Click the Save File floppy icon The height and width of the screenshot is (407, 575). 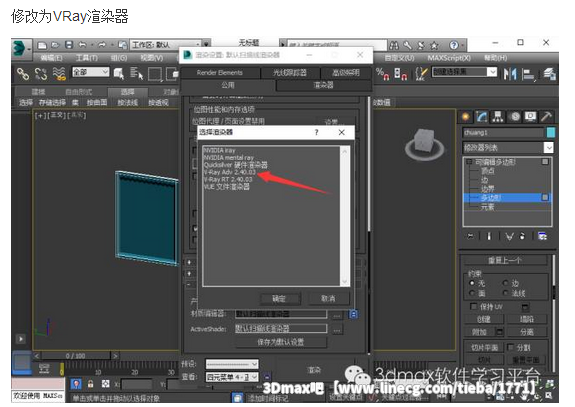tap(69, 45)
